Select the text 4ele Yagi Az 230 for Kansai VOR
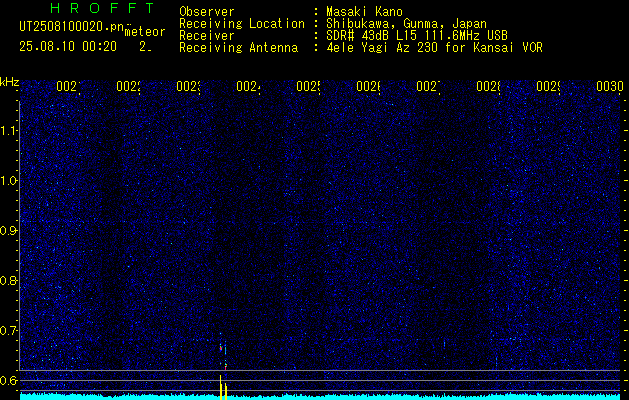This screenshot has width=629, height=400. (x=434, y=48)
